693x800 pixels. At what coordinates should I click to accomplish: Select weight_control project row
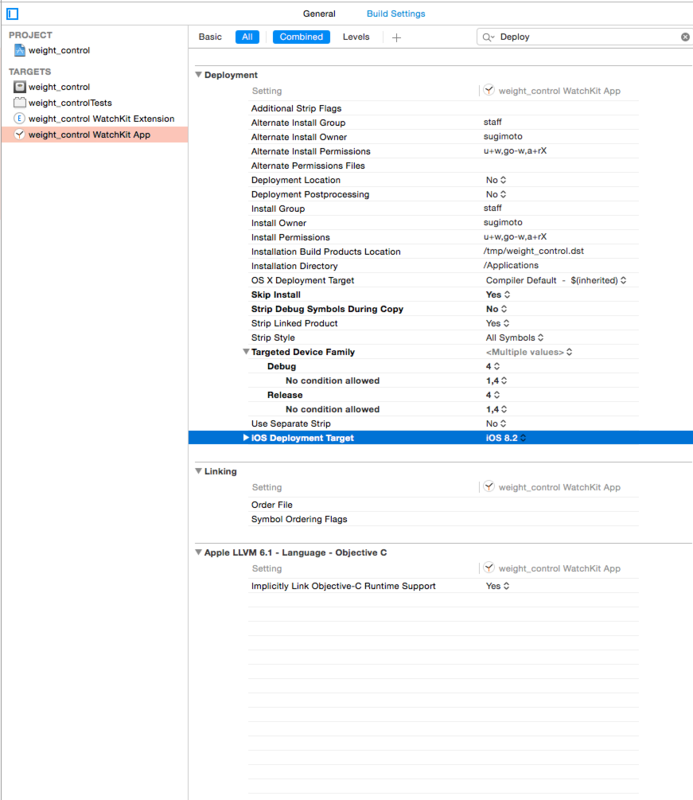click(x=95, y=50)
